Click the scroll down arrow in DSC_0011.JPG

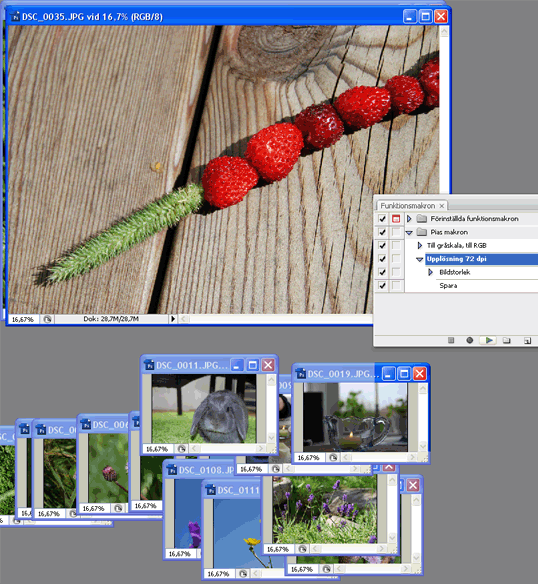[x=271, y=438]
